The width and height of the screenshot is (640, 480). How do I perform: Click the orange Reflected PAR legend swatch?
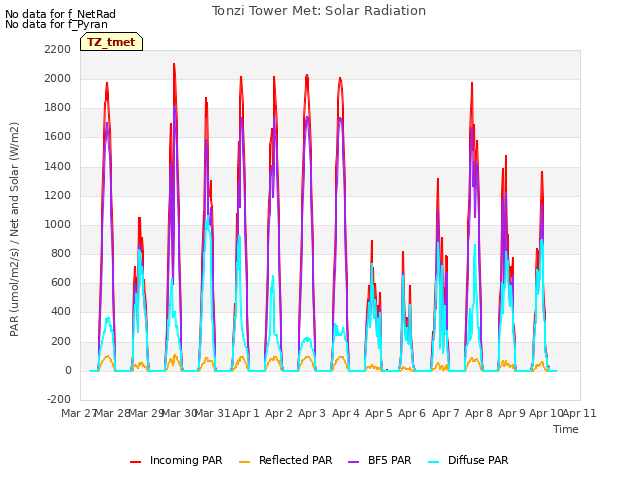click(x=244, y=462)
